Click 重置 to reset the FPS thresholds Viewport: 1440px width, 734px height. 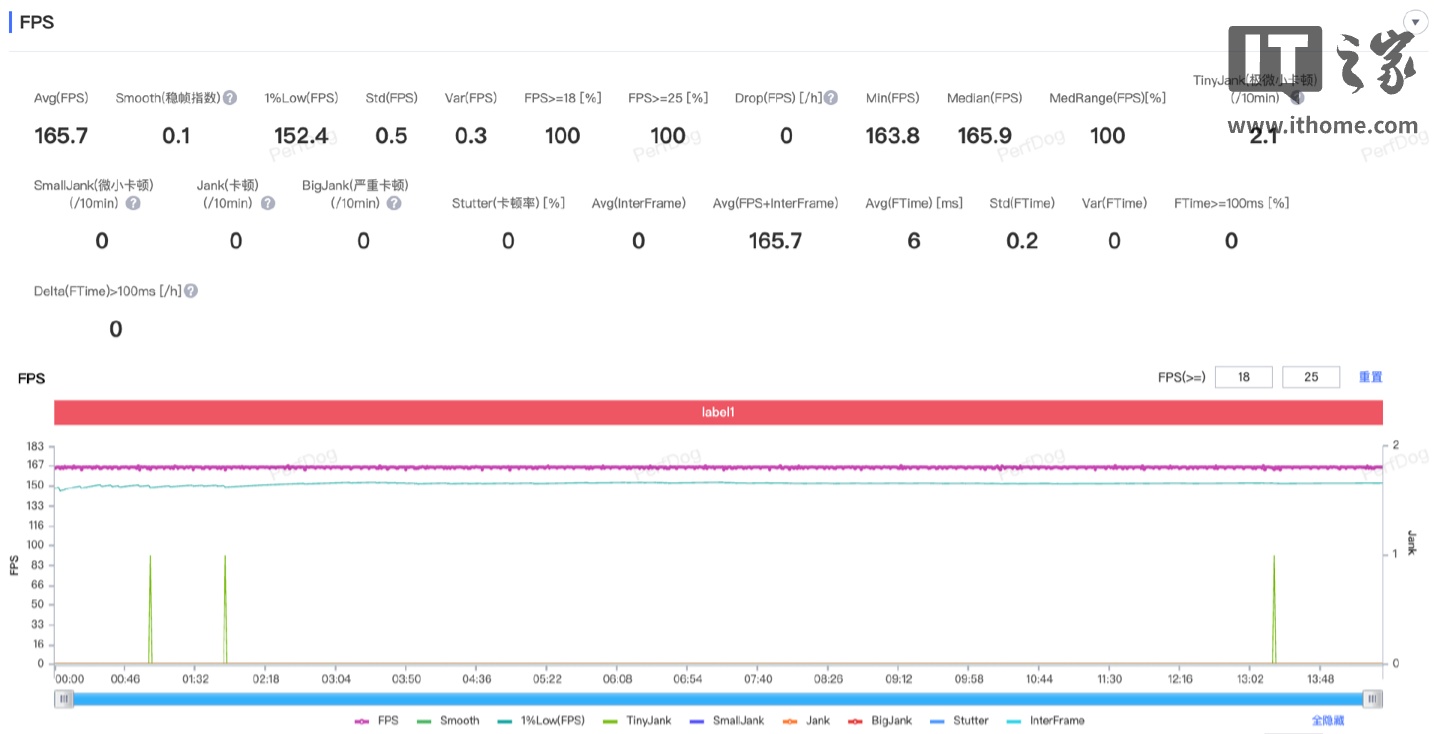pyautogui.click(x=1370, y=377)
